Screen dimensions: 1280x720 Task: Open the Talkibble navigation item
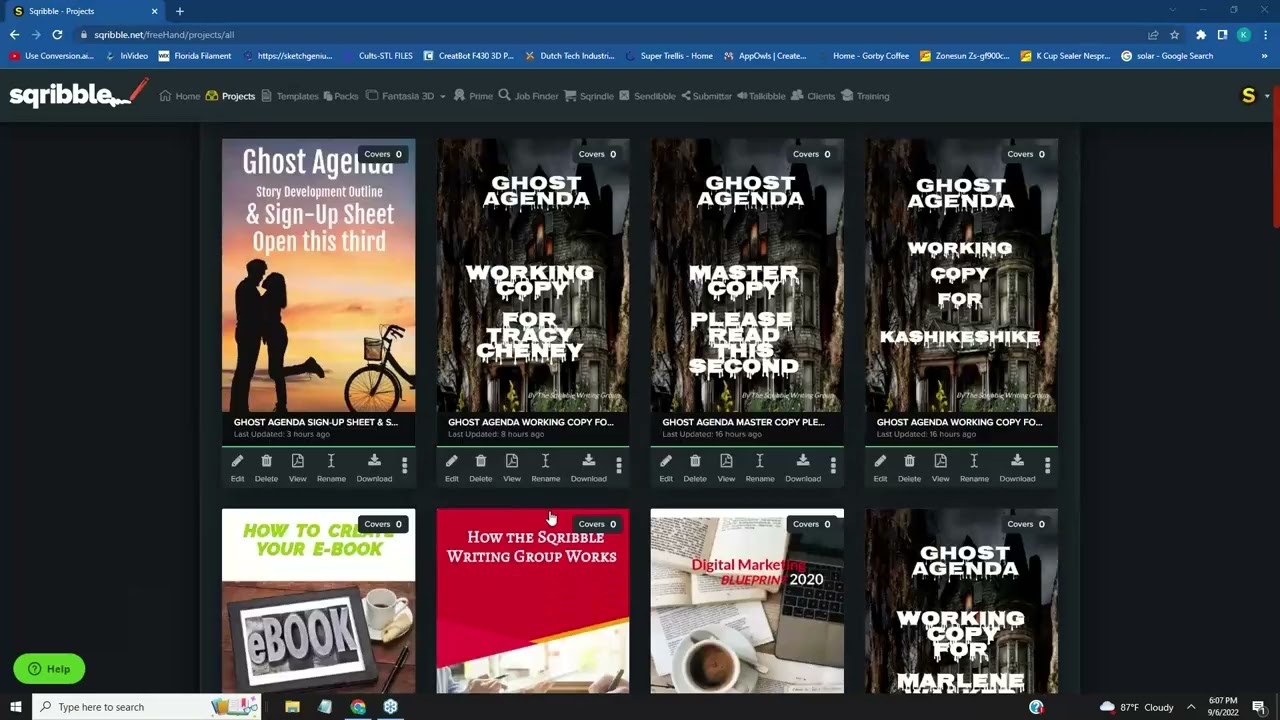[761, 96]
